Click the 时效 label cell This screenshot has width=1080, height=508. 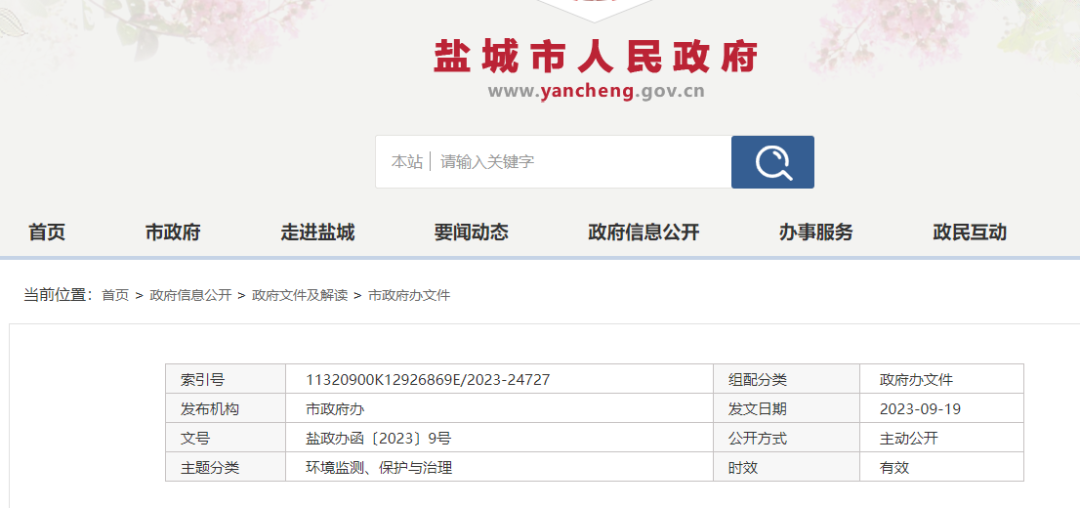tap(787, 467)
